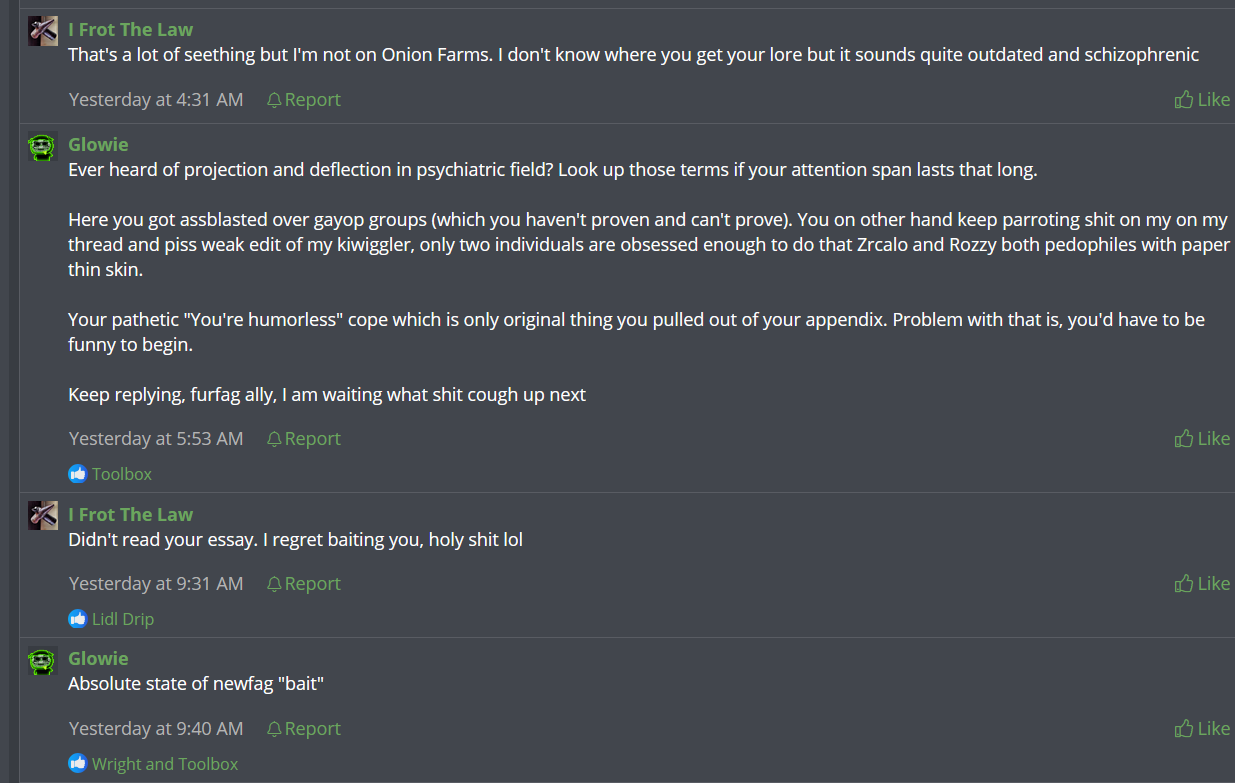This screenshot has width=1235, height=783.
Task: Open Glowie's avatar on the newfag bait post
Action: 43,661
